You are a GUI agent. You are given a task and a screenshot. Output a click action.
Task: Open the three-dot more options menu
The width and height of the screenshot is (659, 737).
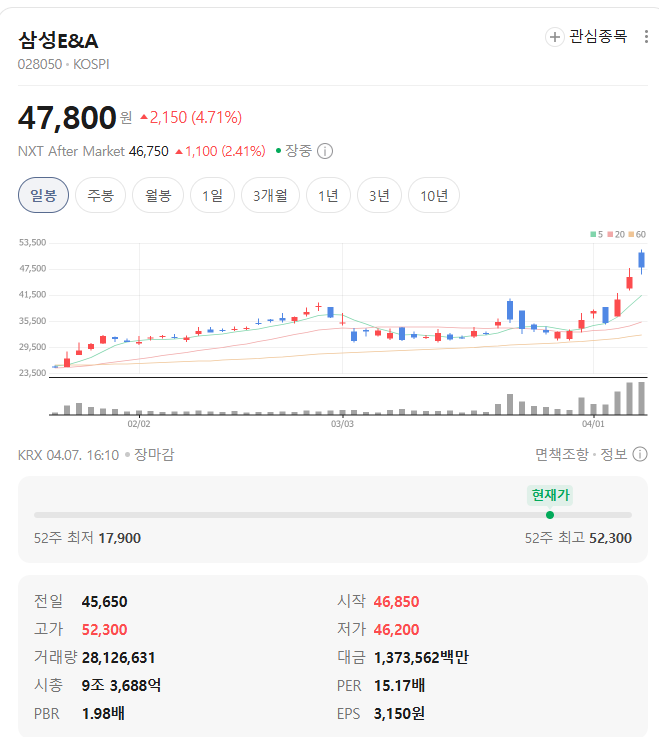(646, 37)
